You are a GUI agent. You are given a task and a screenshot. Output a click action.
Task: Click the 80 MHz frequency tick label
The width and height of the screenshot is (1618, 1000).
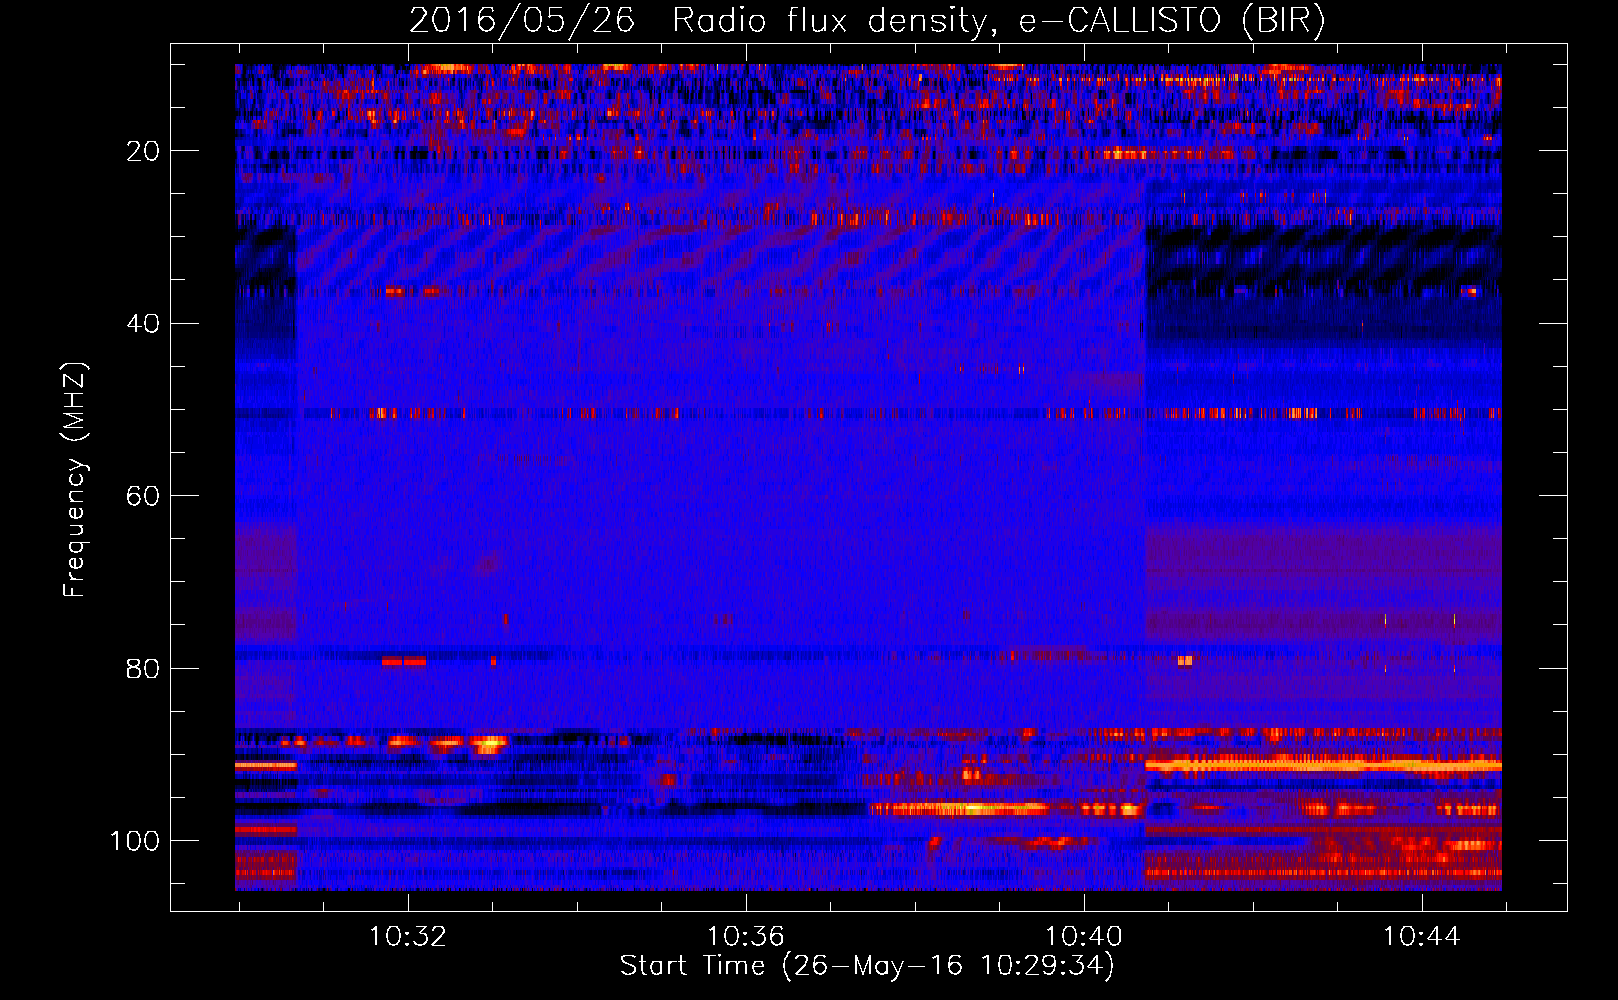(x=143, y=668)
